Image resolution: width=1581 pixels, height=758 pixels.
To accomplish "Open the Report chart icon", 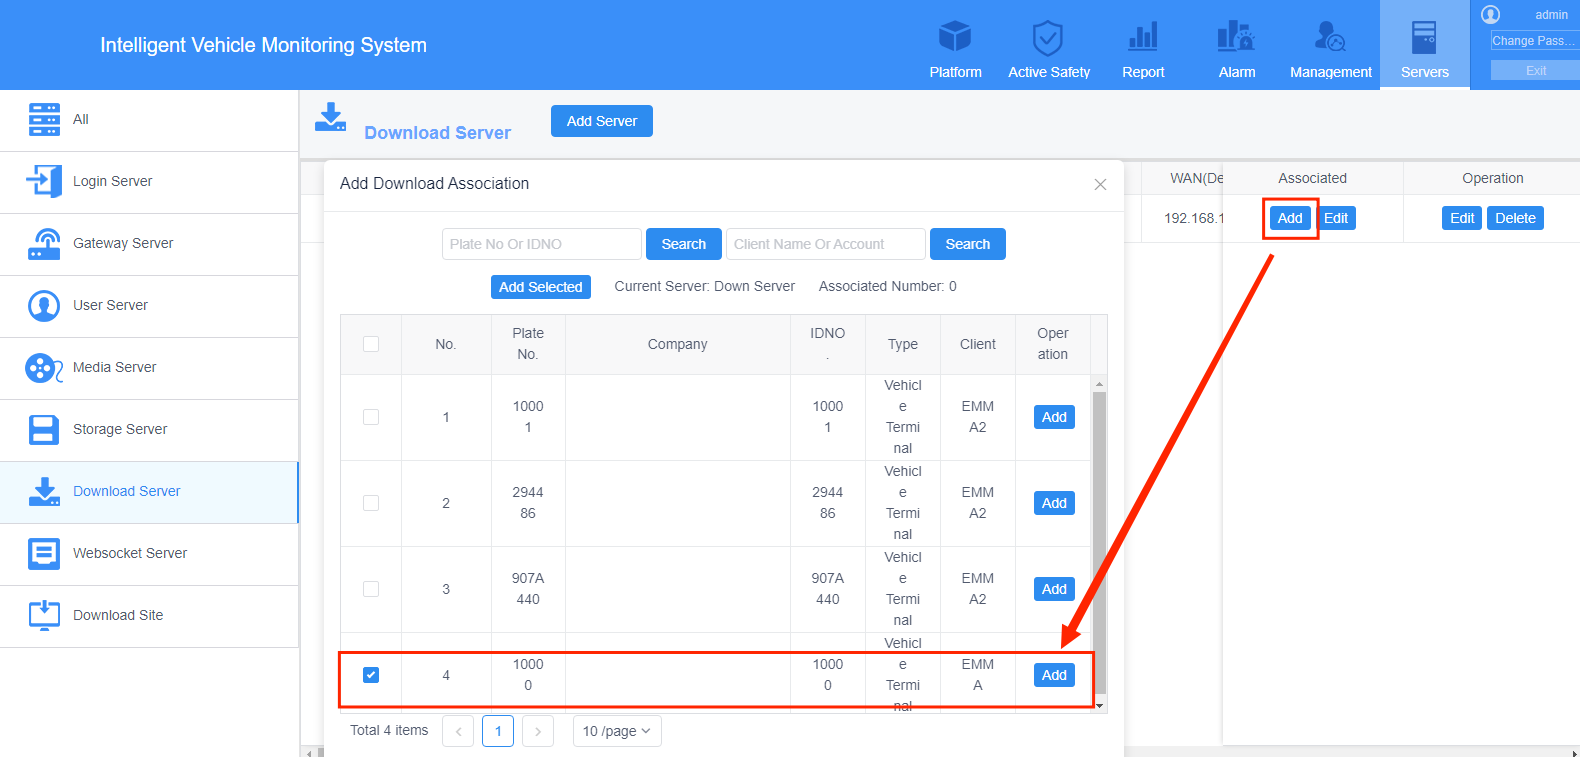I will click(x=1143, y=37).
